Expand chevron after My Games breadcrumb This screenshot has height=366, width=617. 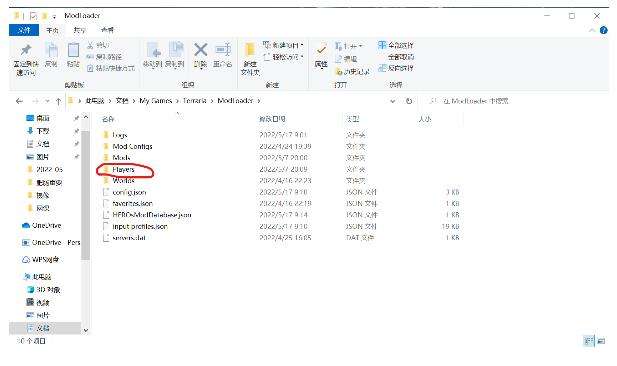pyautogui.click(x=177, y=101)
